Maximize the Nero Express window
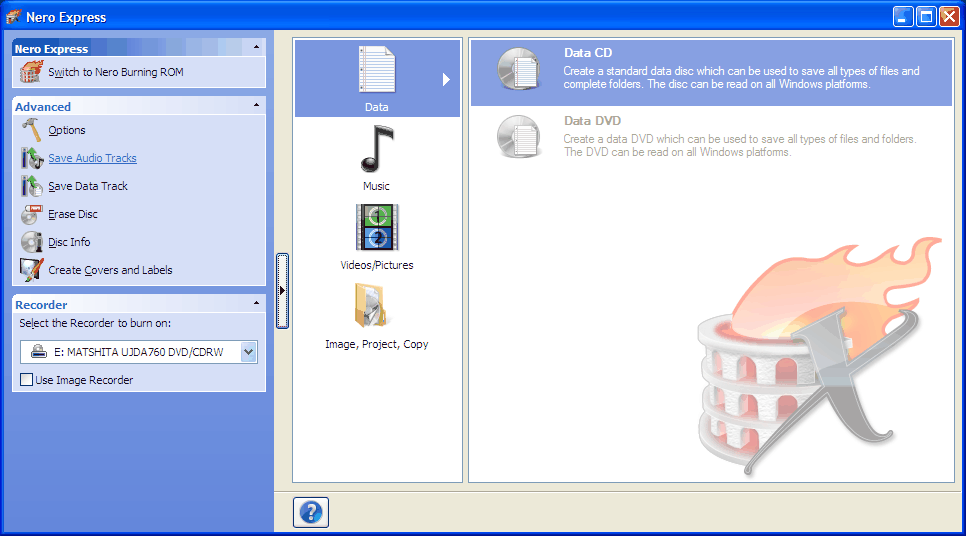This screenshot has width=966, height=536. [x=927, y=17]
